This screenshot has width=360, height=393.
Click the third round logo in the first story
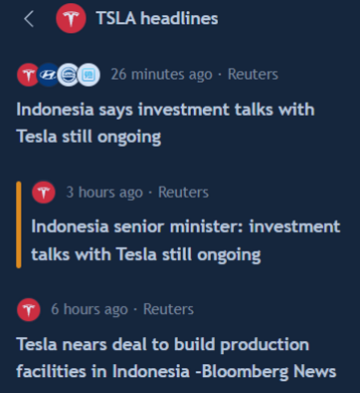68,75
